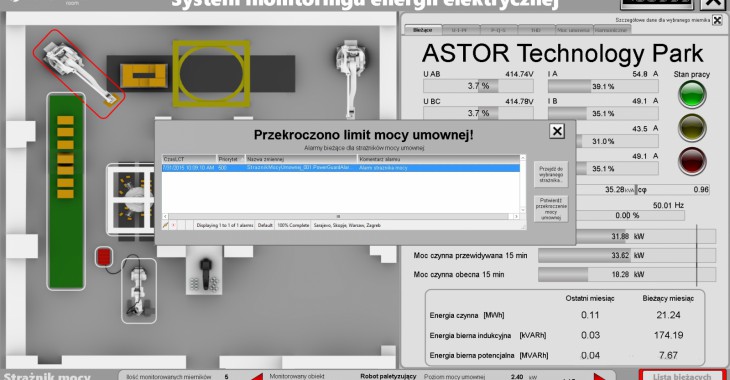Click 'Energia bierna indukcyjna' value 174.19
The image size is (730, 380).
pos(668,335)
